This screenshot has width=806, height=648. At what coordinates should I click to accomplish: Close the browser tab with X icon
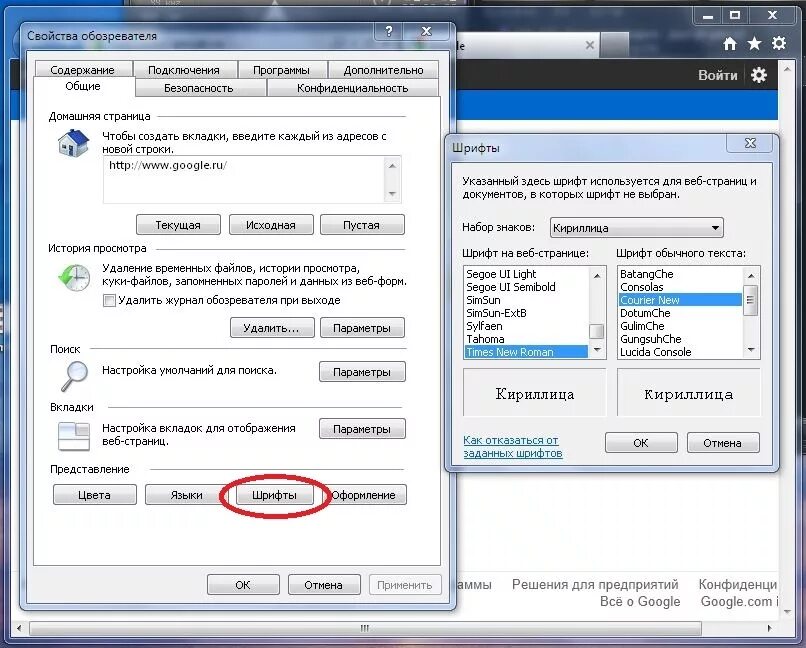tap(590, 45)
